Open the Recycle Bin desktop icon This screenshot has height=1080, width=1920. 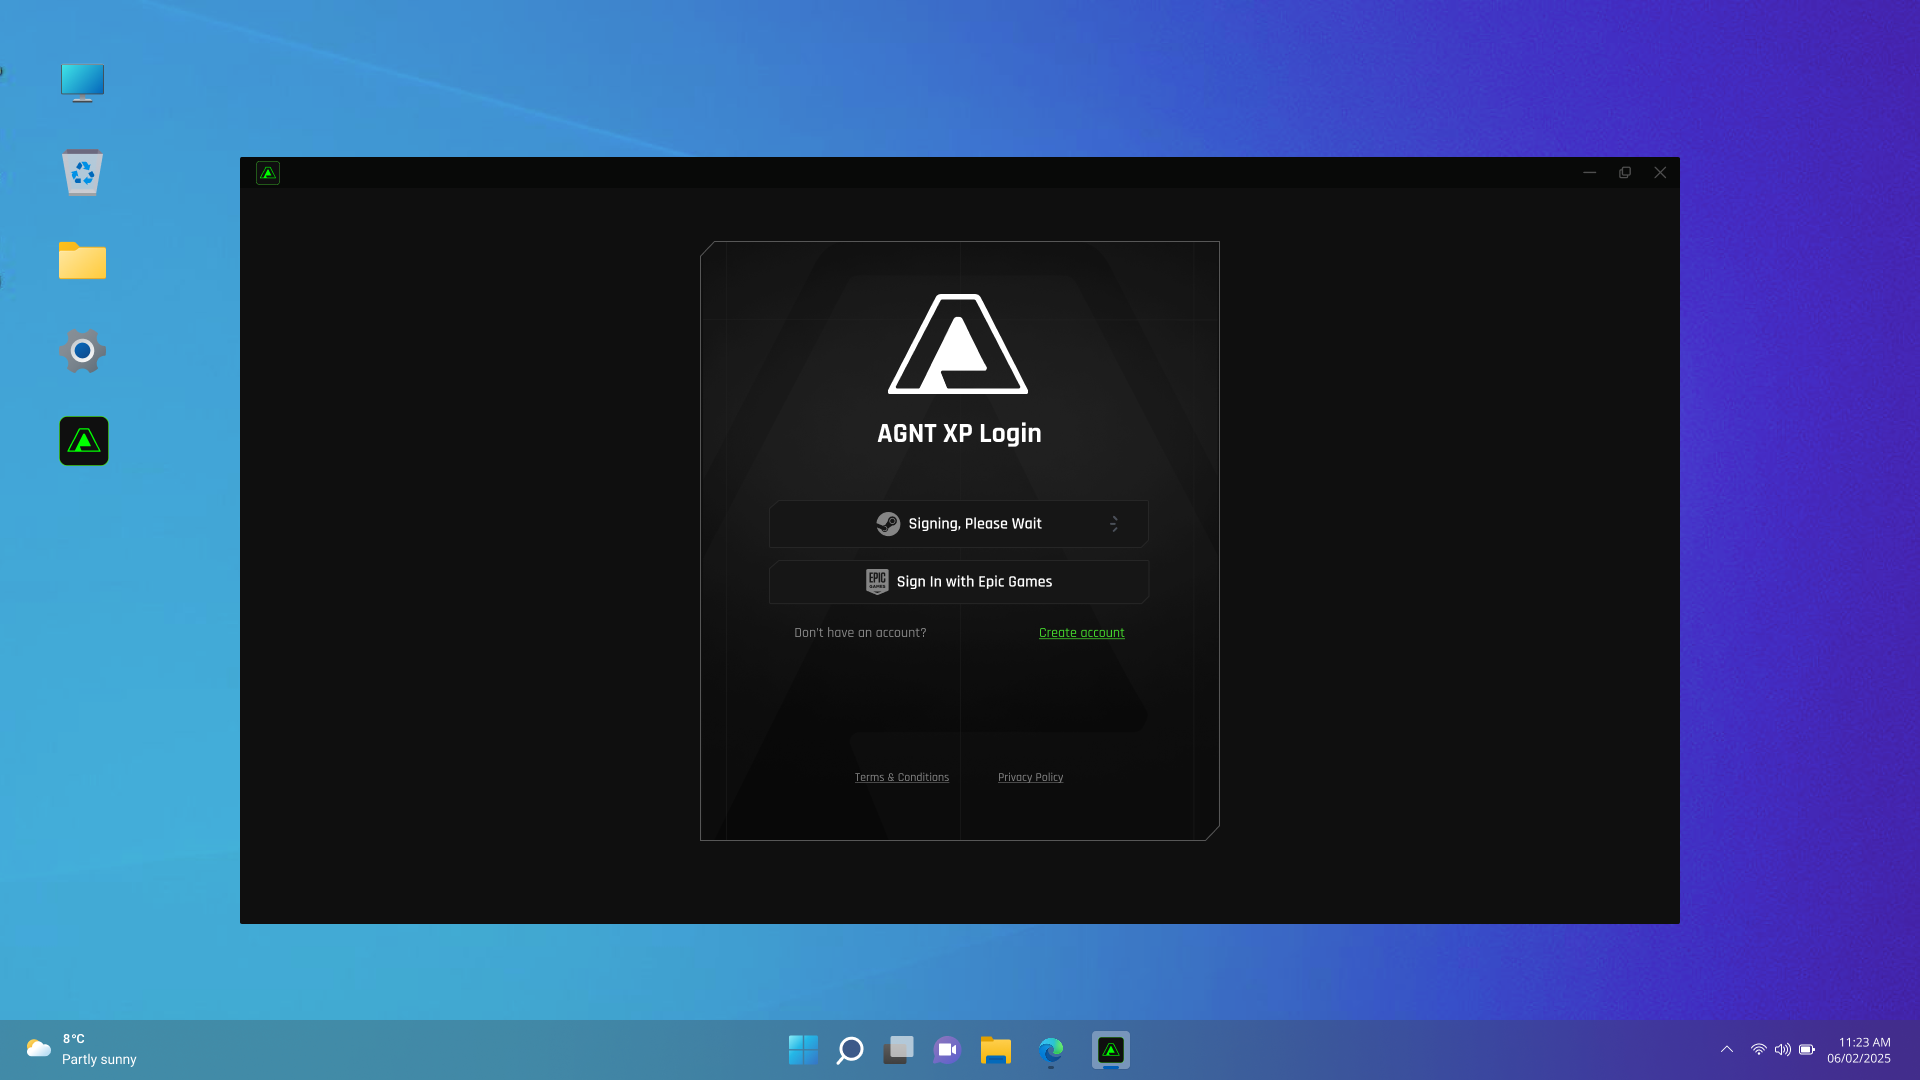(83, 173)
